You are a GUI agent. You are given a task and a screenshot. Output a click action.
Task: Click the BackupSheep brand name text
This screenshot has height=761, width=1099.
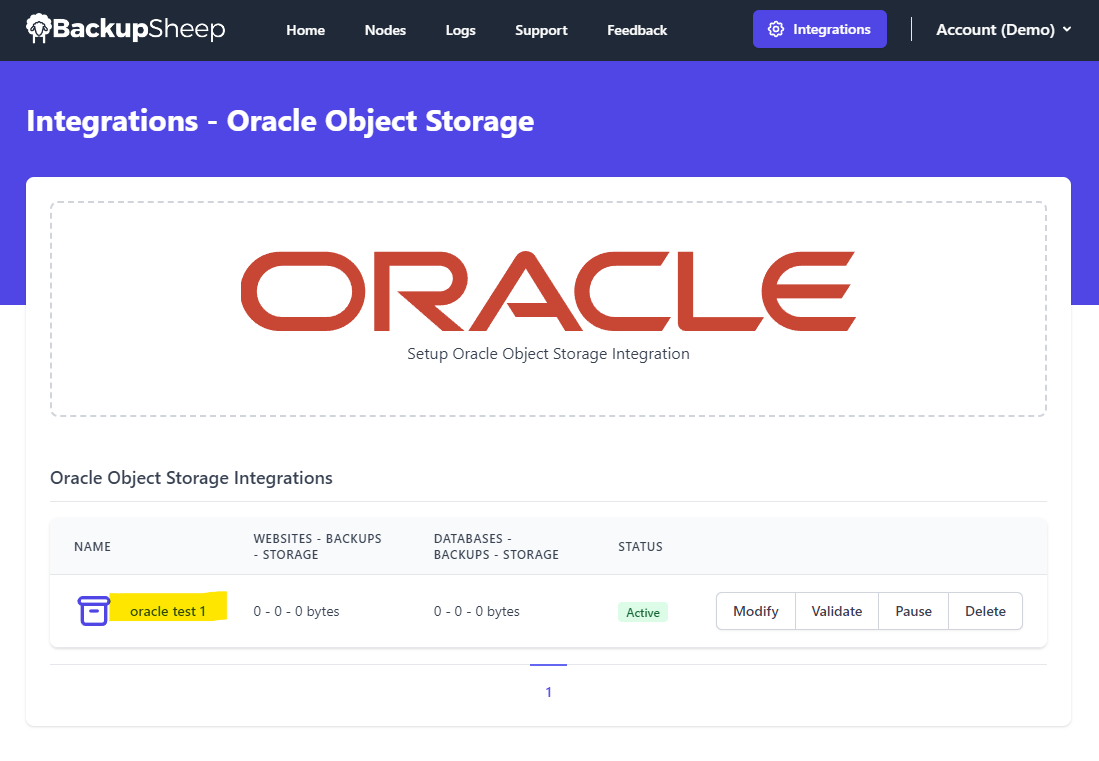(x=139, y=29)
